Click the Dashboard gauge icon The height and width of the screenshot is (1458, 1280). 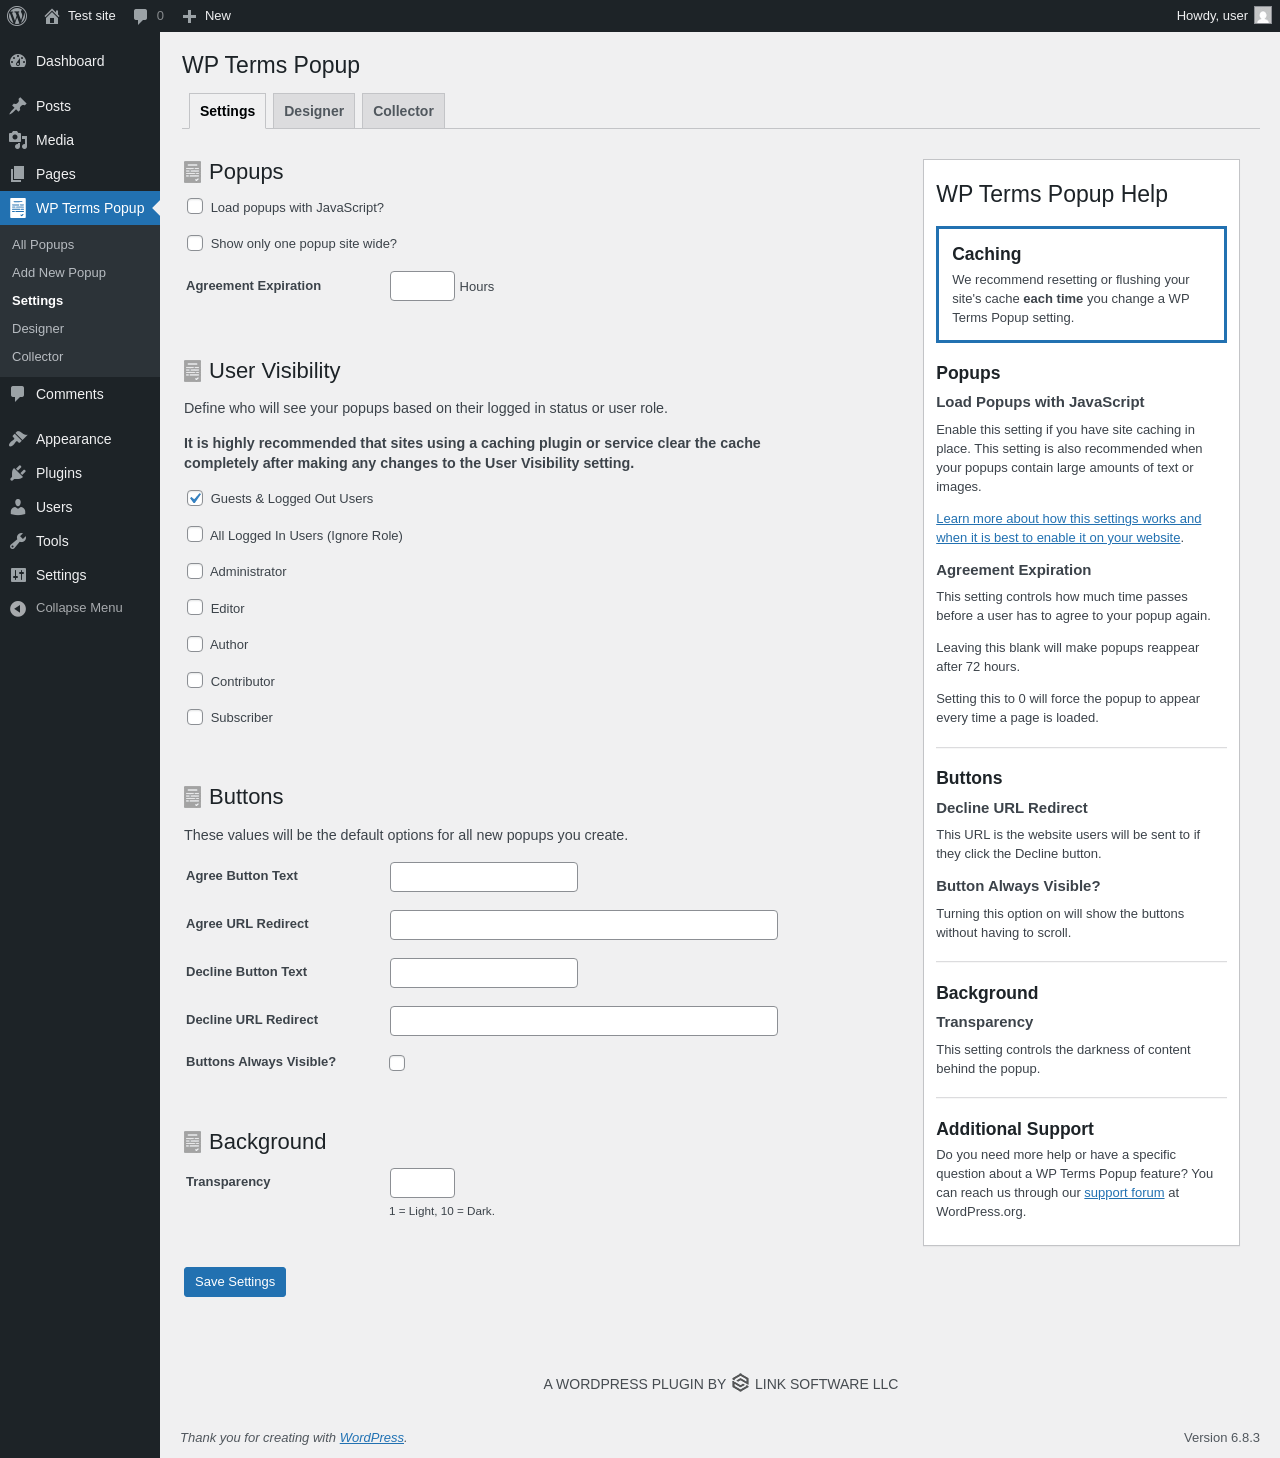pos(18,61)
